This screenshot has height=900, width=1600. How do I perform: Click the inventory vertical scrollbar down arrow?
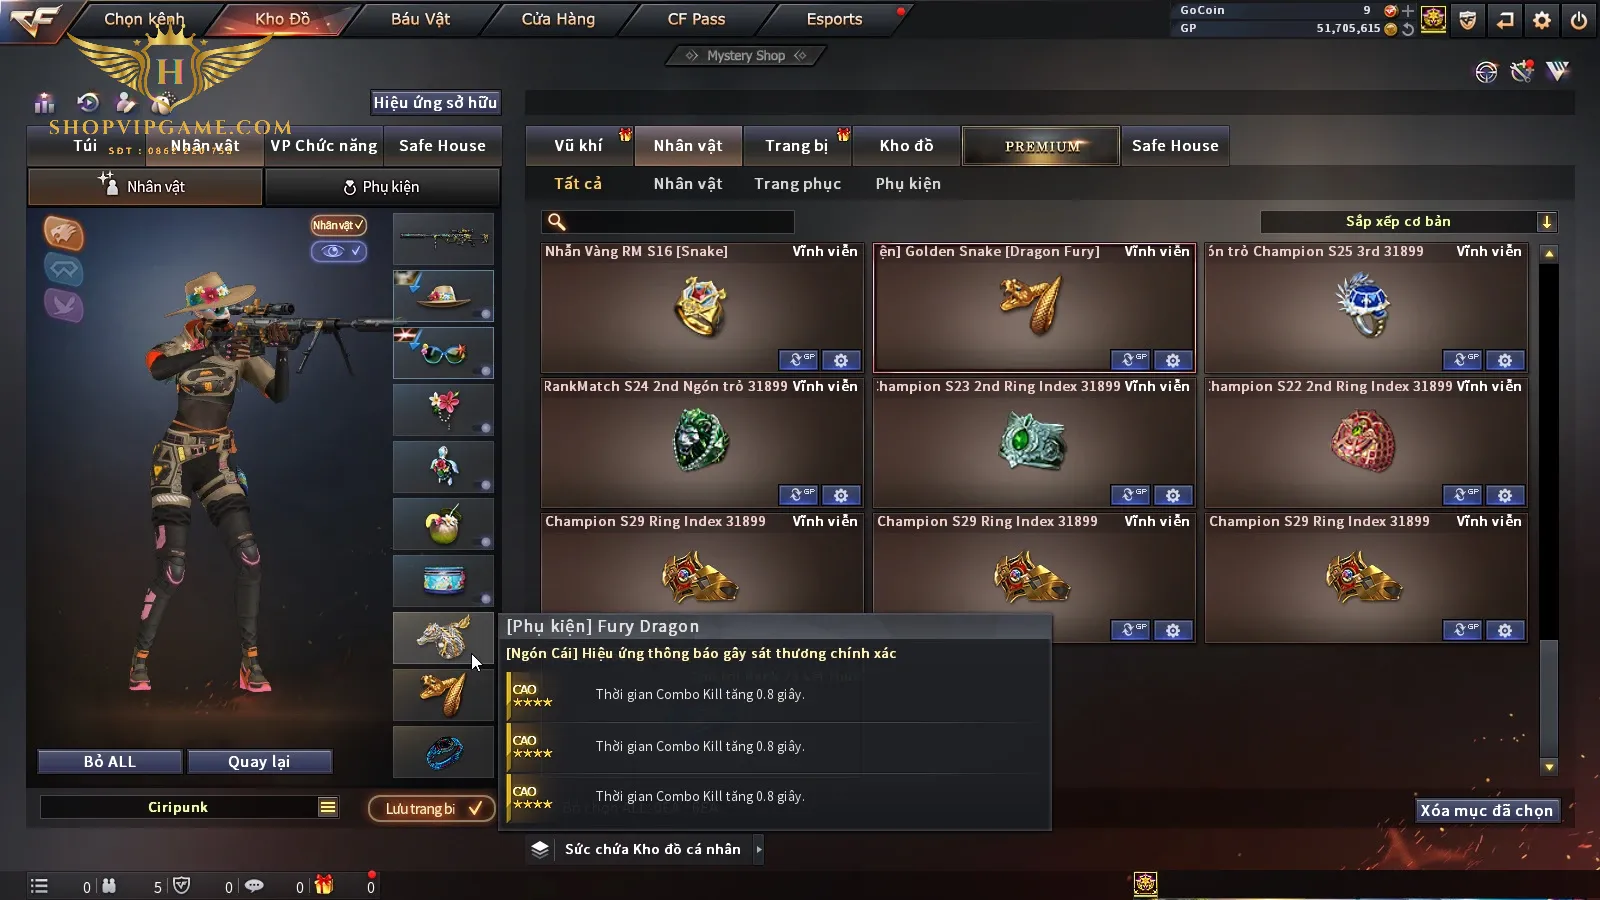[1549, 767]
